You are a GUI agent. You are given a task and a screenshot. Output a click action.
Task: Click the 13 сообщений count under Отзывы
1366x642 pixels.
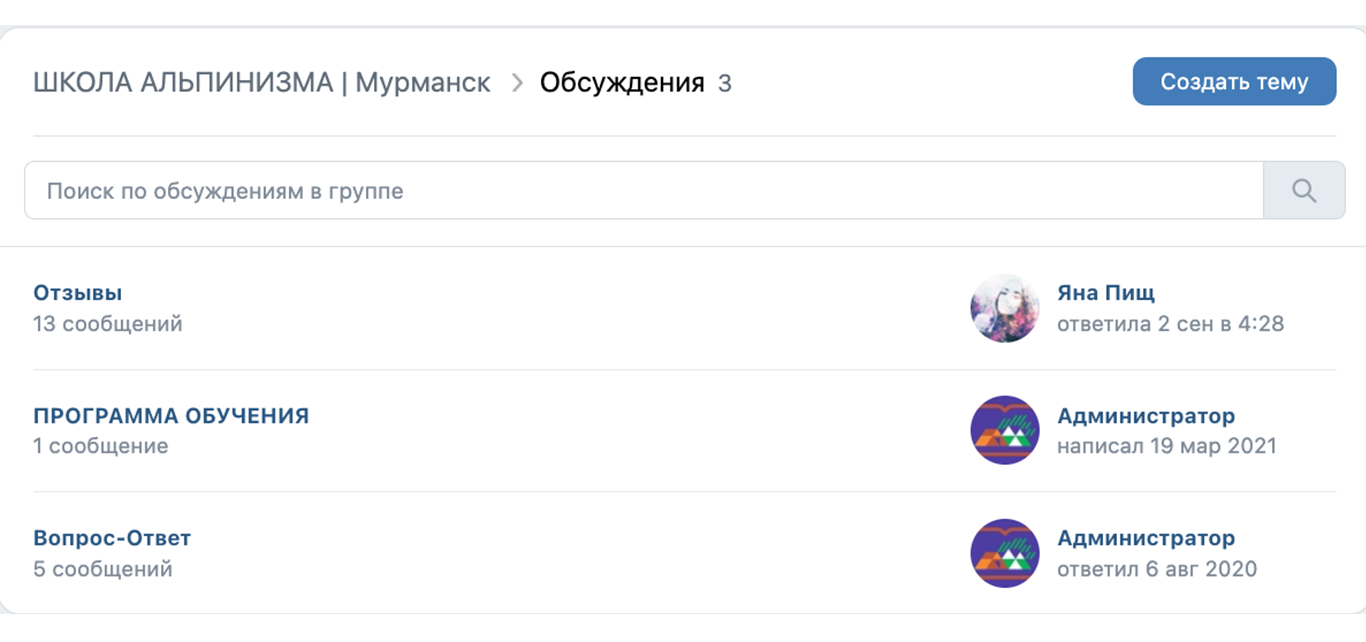click(x=108, y=324)
